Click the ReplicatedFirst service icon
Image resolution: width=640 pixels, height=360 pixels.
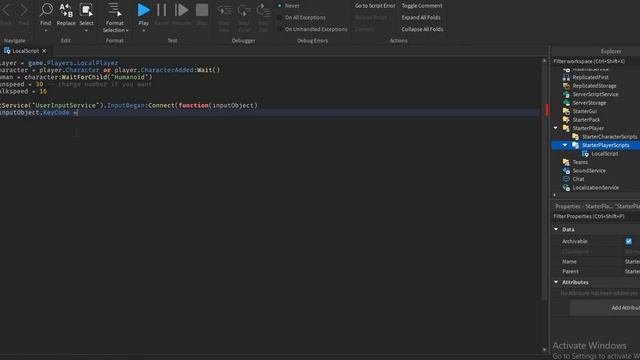(566, 77)
